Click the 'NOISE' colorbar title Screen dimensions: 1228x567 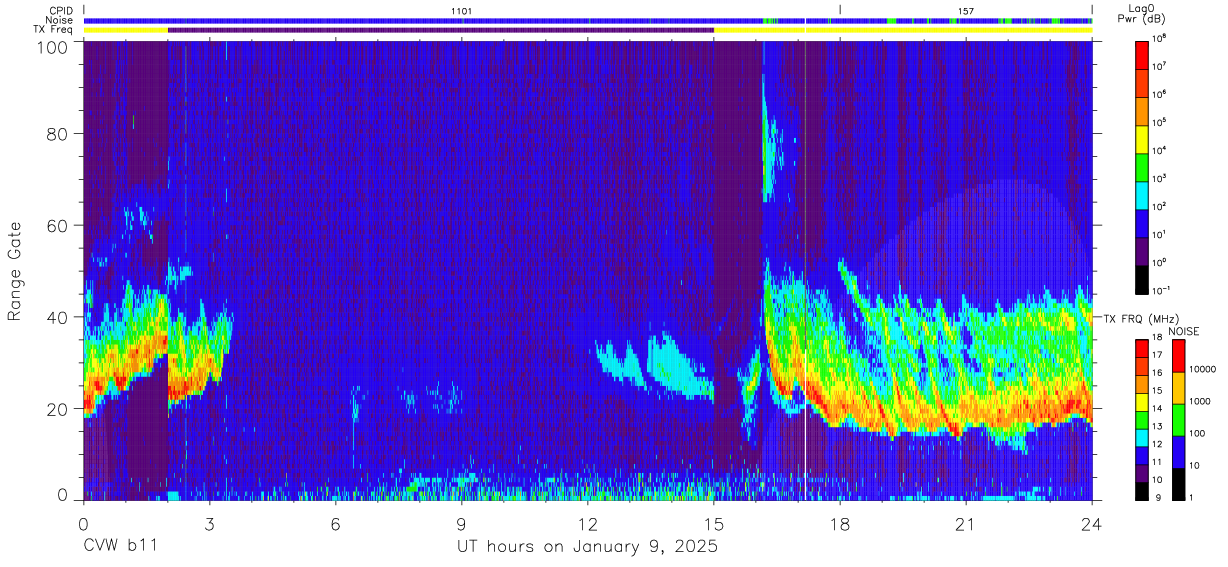1183,331
